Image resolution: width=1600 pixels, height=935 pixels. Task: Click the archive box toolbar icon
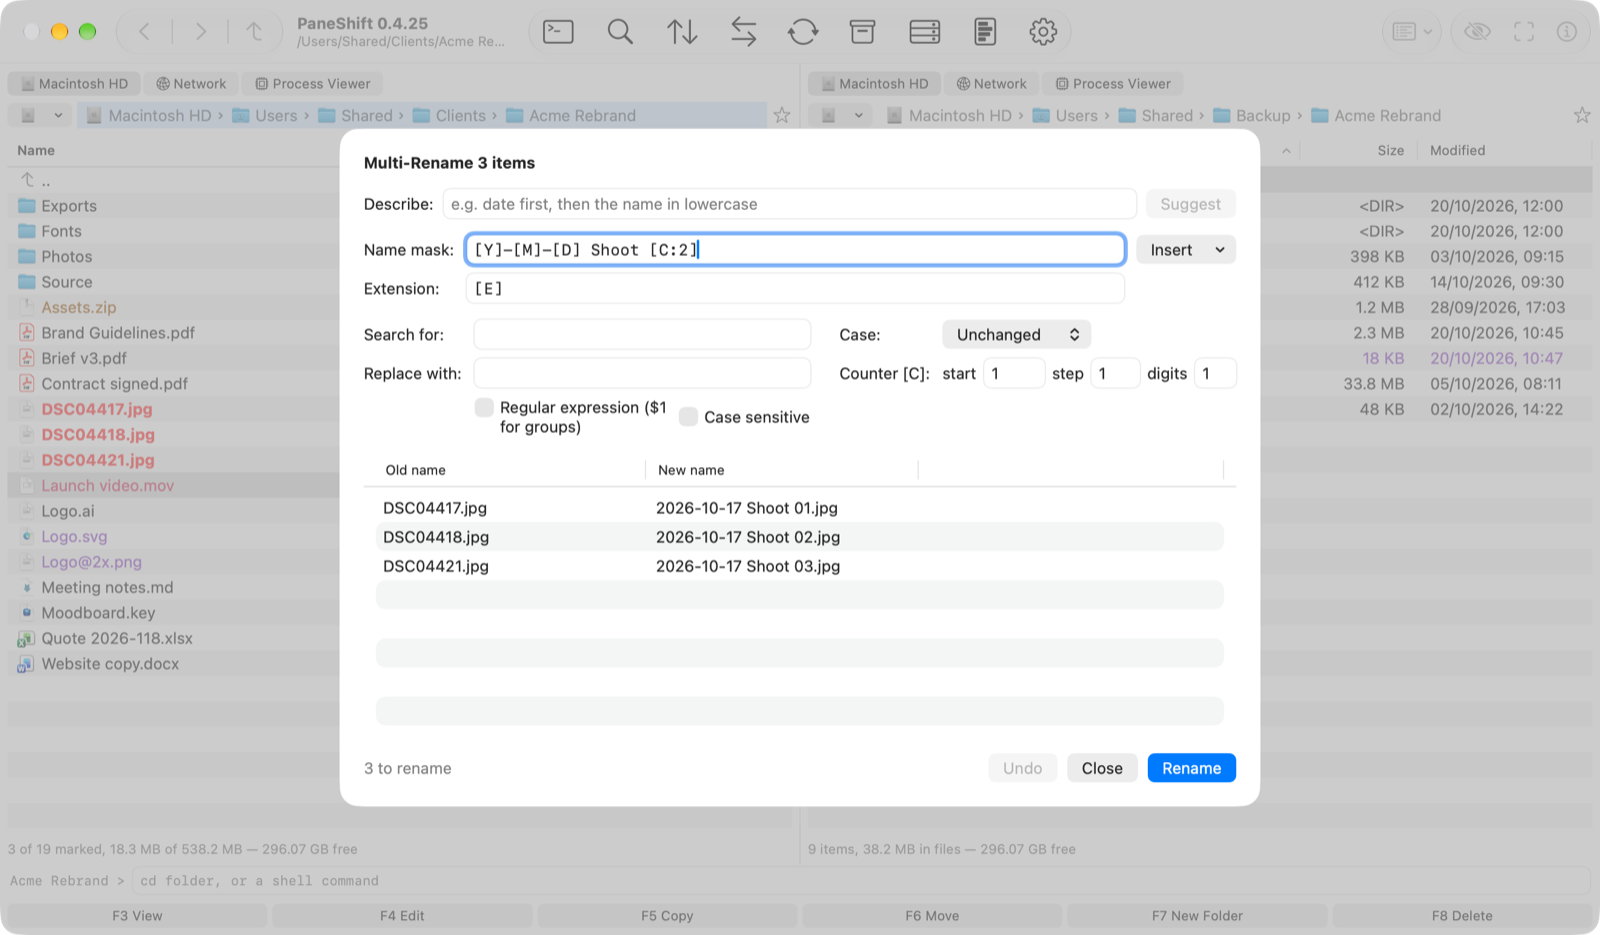click(862, 32)
